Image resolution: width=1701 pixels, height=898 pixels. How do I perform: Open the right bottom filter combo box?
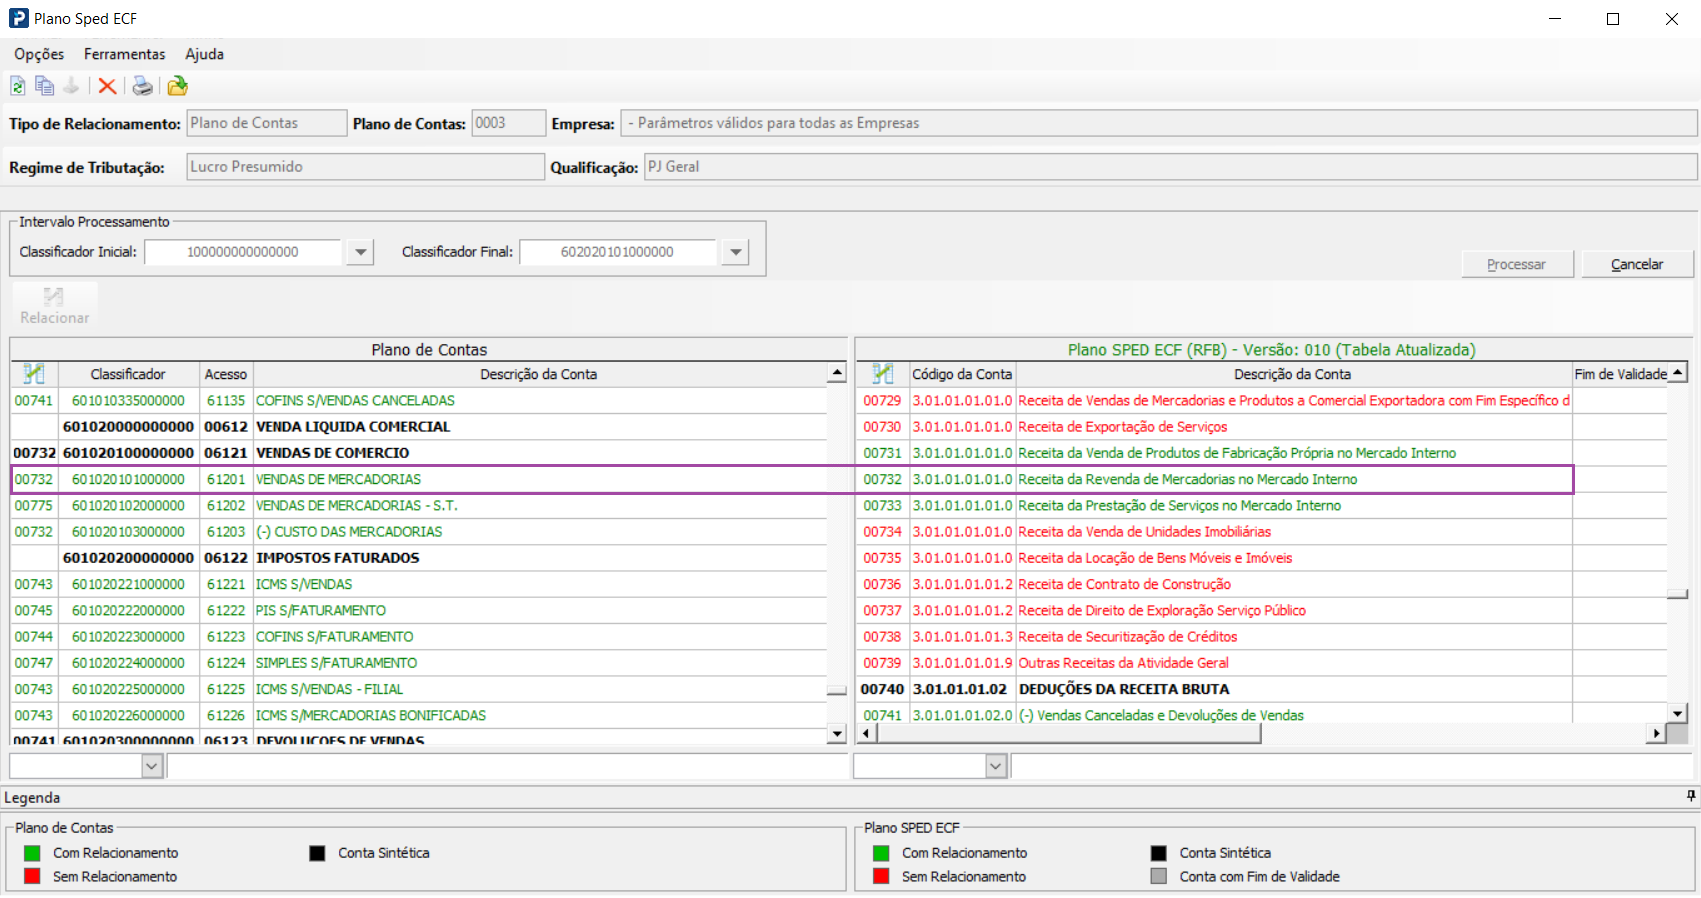click(x=996, y=766)
